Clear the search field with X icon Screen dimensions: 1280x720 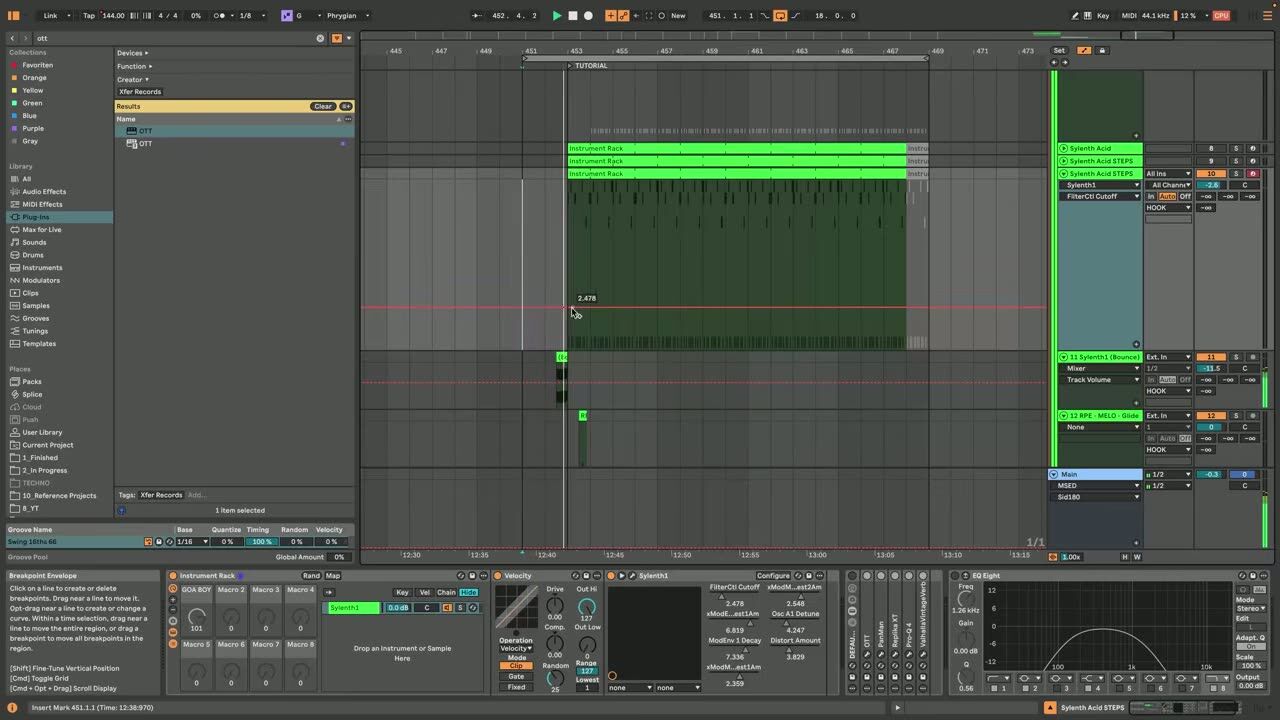(x=320, y=38)
